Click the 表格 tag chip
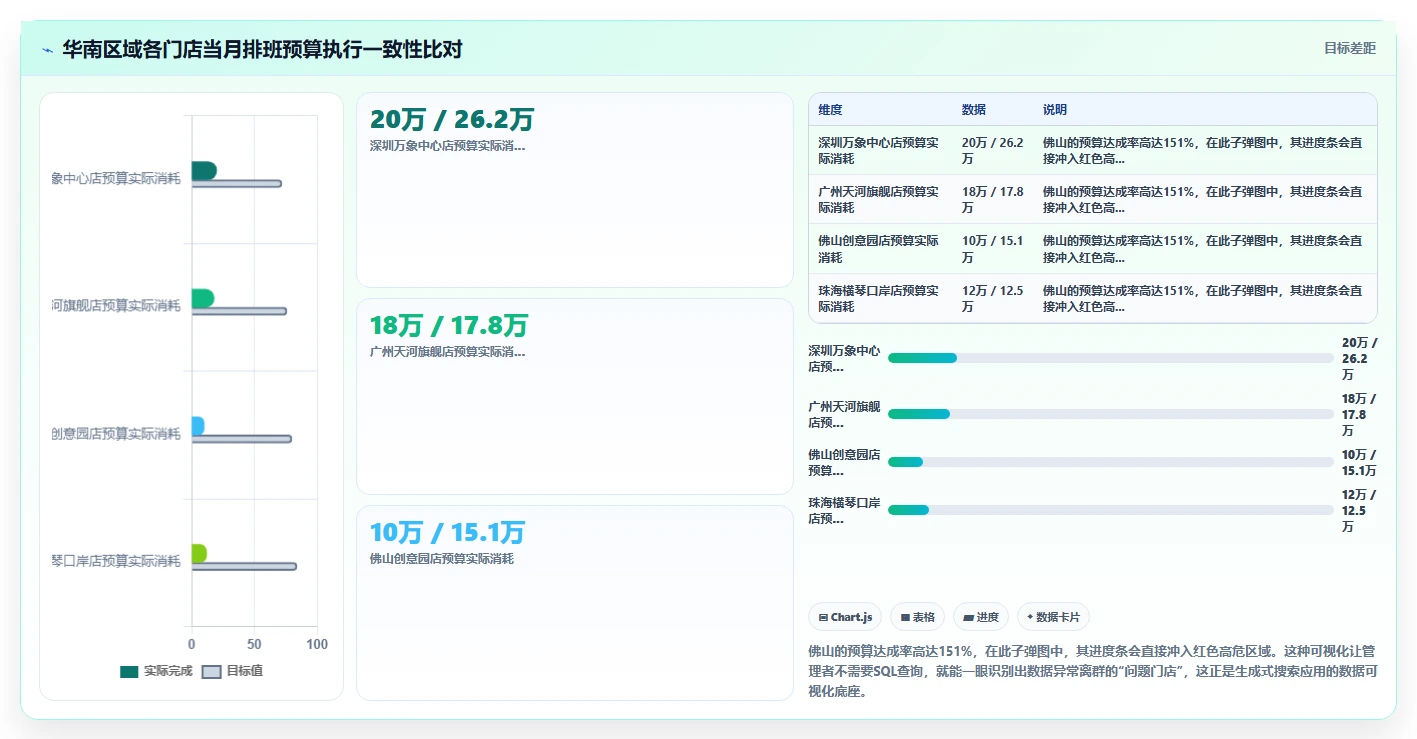This screenshot has height=739, width=1417. pyautogui.click(x=917, y=617)
